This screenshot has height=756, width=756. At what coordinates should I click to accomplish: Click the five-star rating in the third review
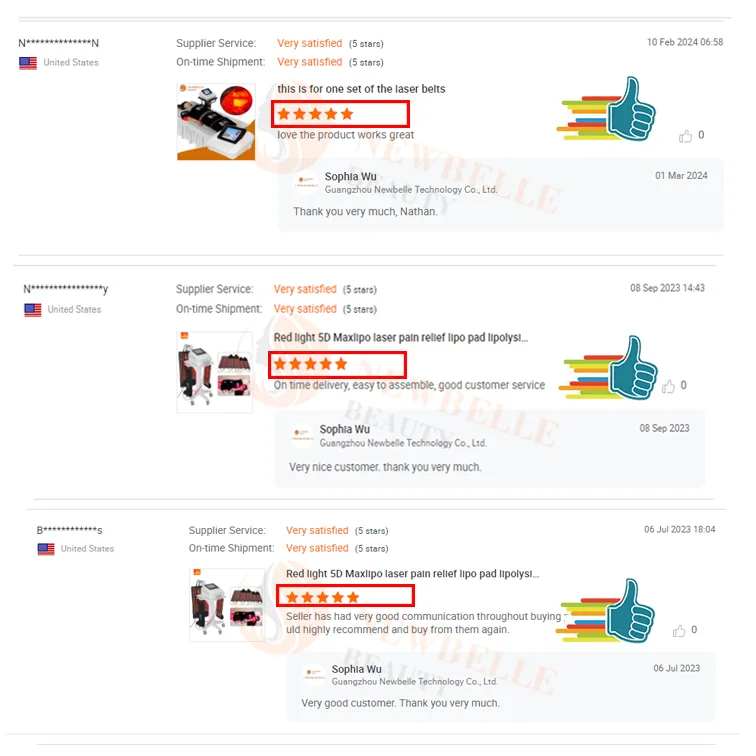(x=323, y=597)
